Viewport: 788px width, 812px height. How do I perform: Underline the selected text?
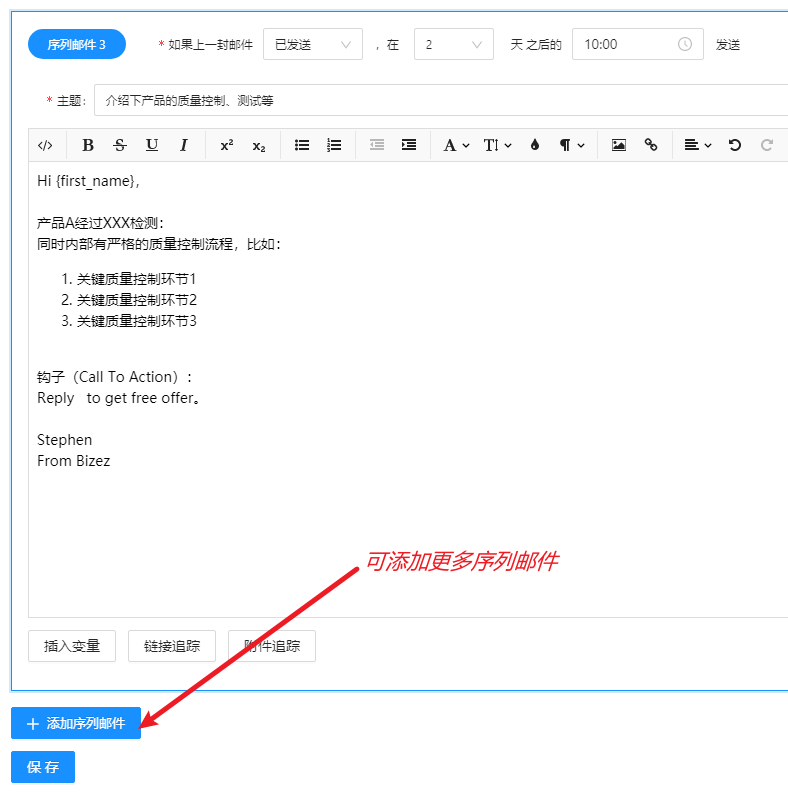(x=152, y=145)
